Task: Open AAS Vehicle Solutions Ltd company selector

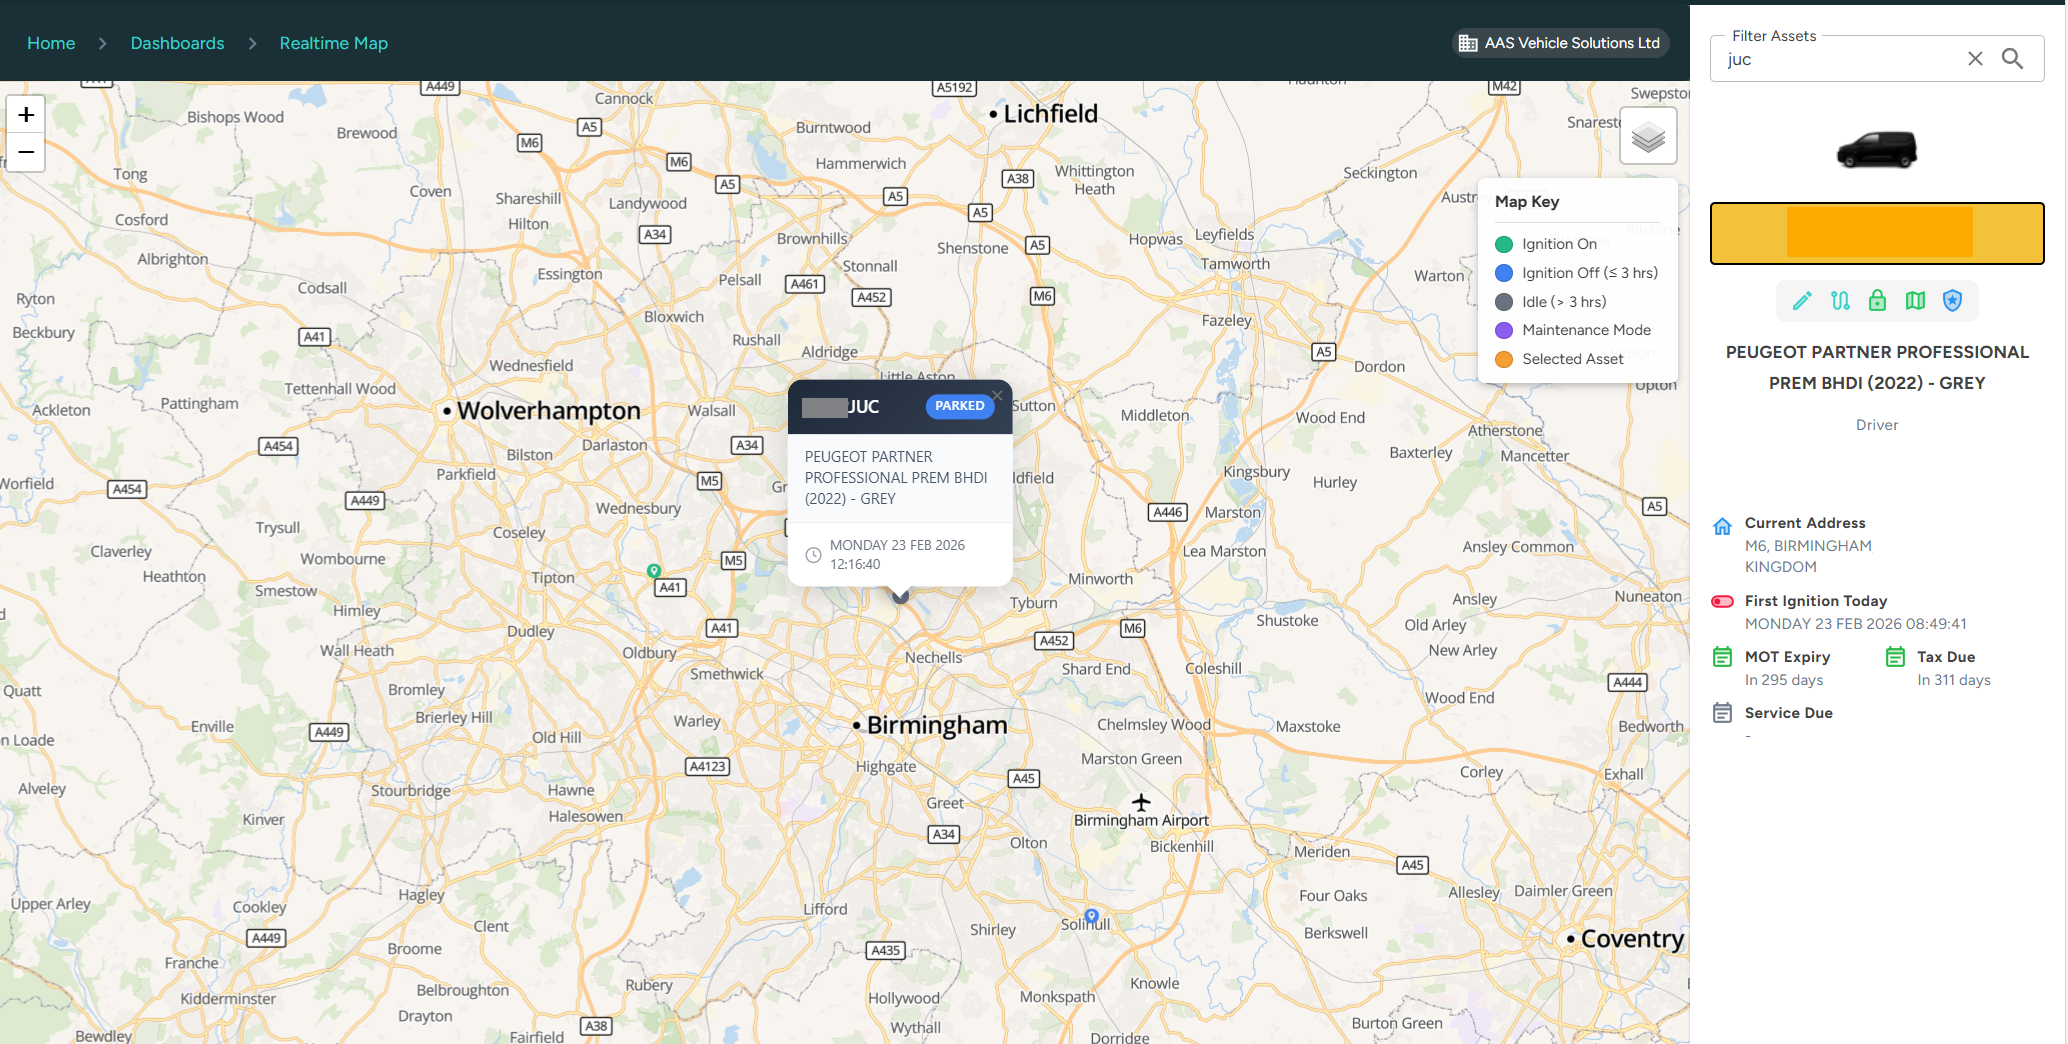Action: pyautogui.click(x=1560, y=43)
